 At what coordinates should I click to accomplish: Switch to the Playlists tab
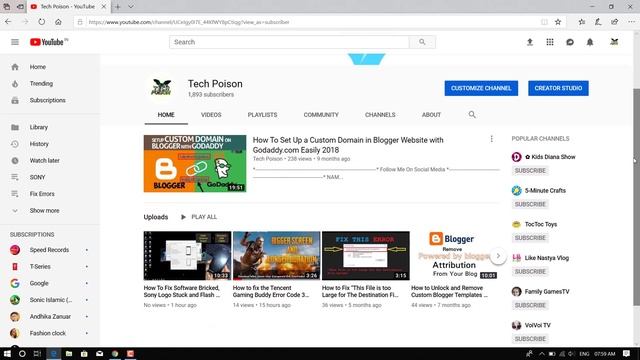pos(262,115)
